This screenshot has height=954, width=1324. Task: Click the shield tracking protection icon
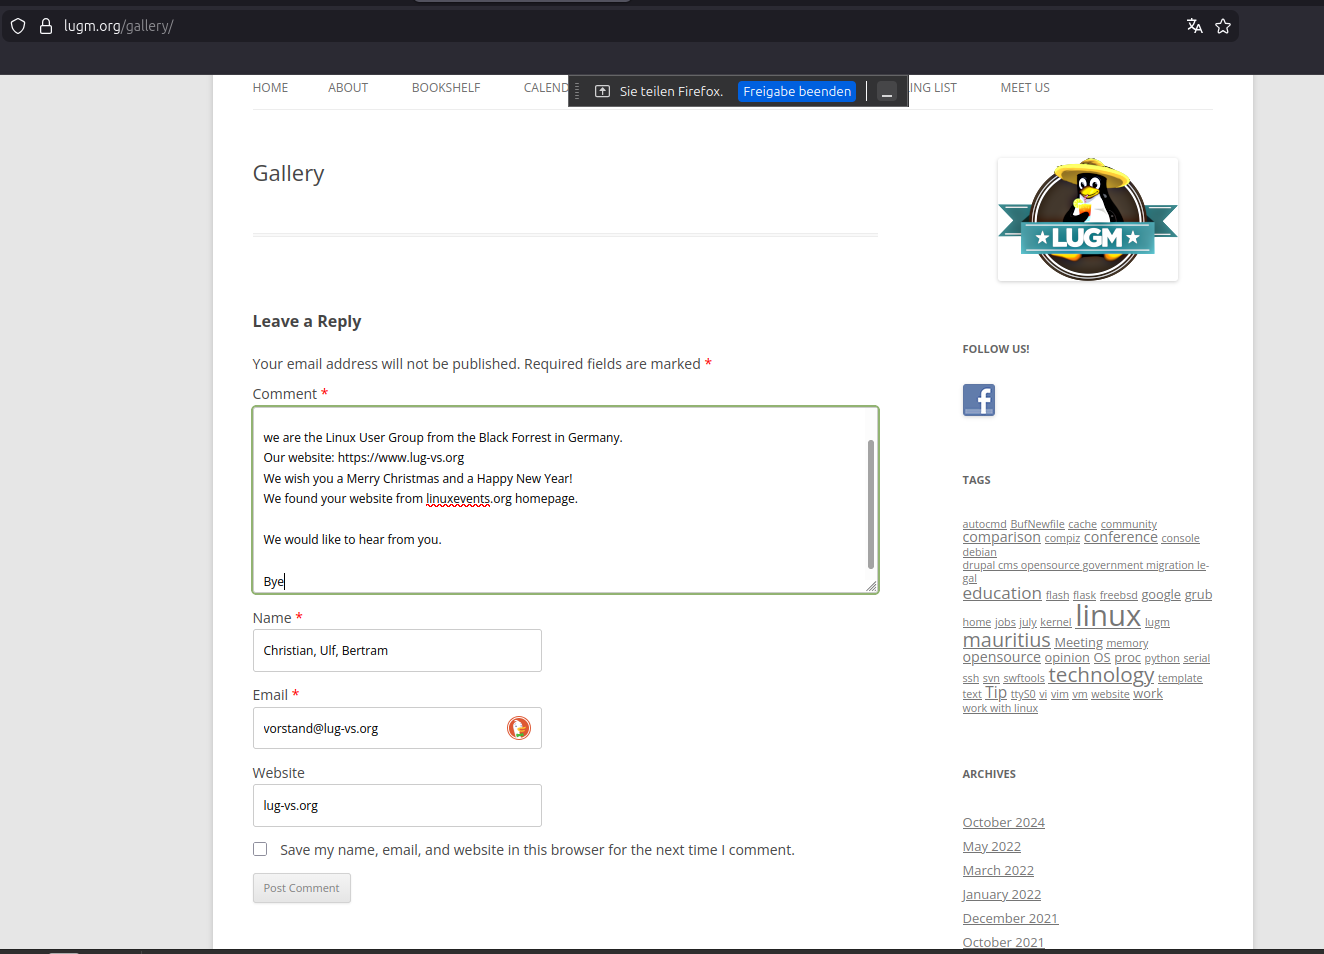tap(18, 26)
